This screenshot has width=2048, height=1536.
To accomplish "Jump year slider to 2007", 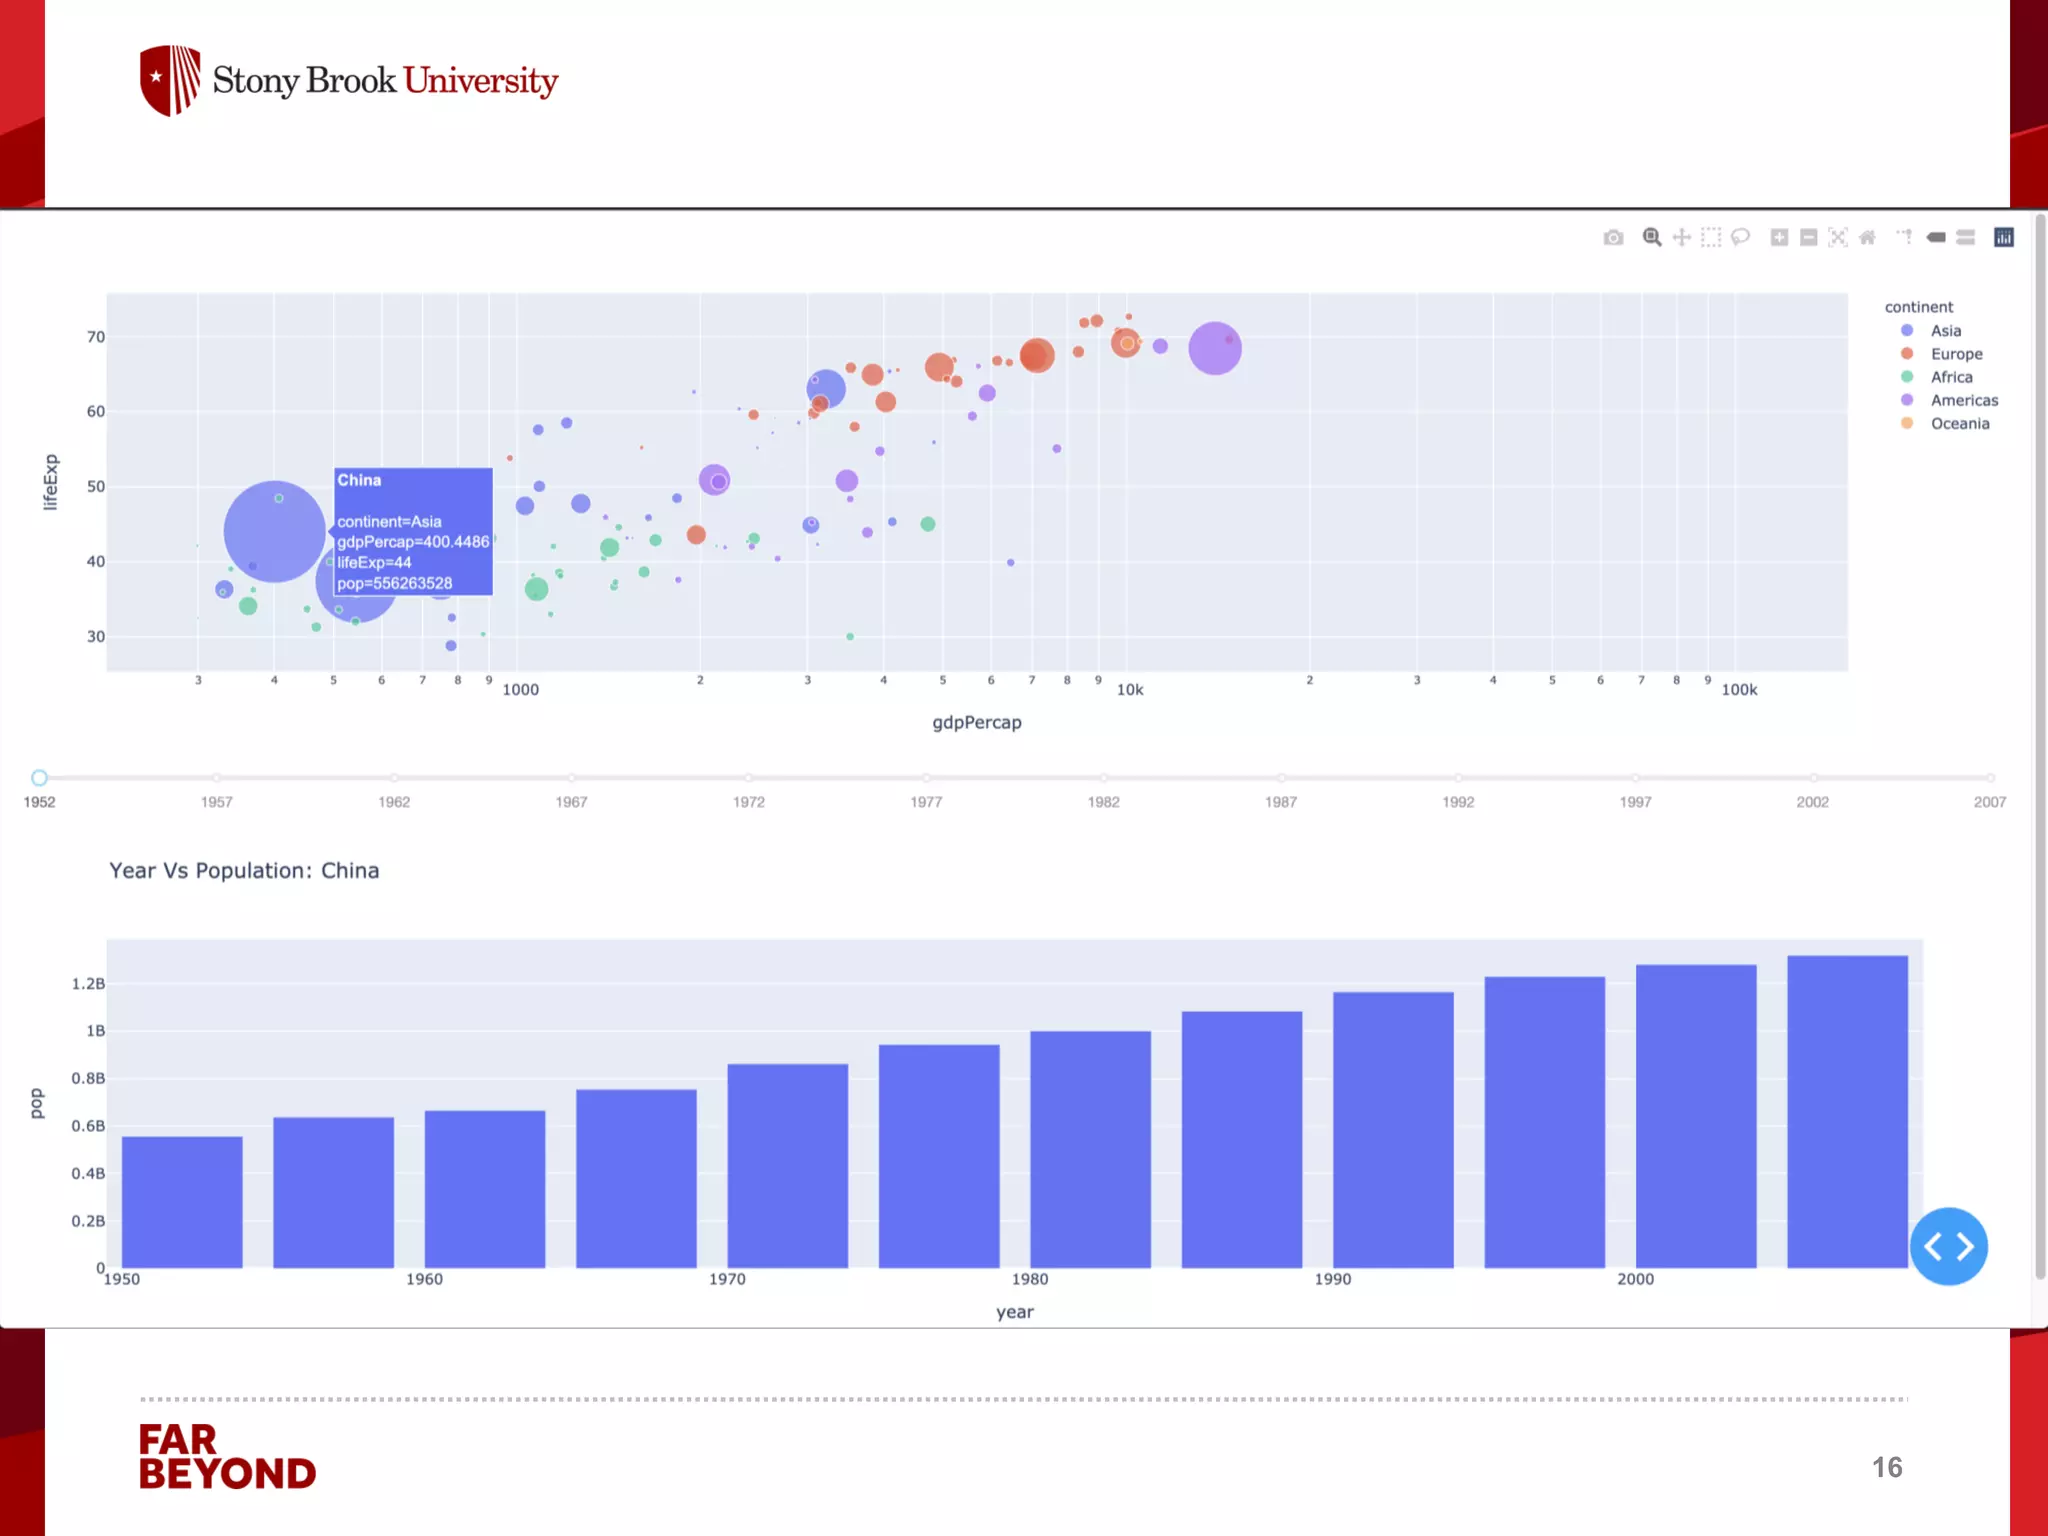I will point(1990,778).
